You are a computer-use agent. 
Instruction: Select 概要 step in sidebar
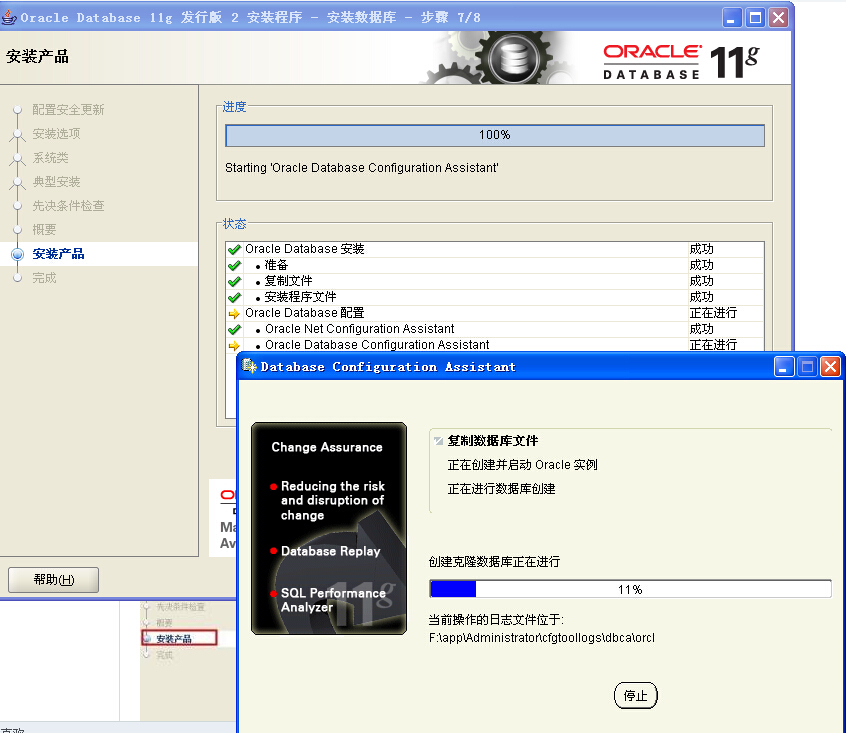[x=44, y=230]
